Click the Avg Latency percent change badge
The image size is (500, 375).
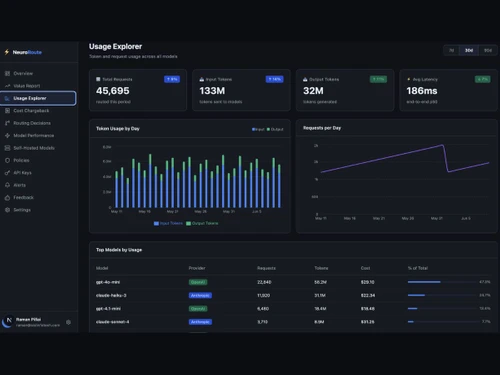(x=482, y=79)
